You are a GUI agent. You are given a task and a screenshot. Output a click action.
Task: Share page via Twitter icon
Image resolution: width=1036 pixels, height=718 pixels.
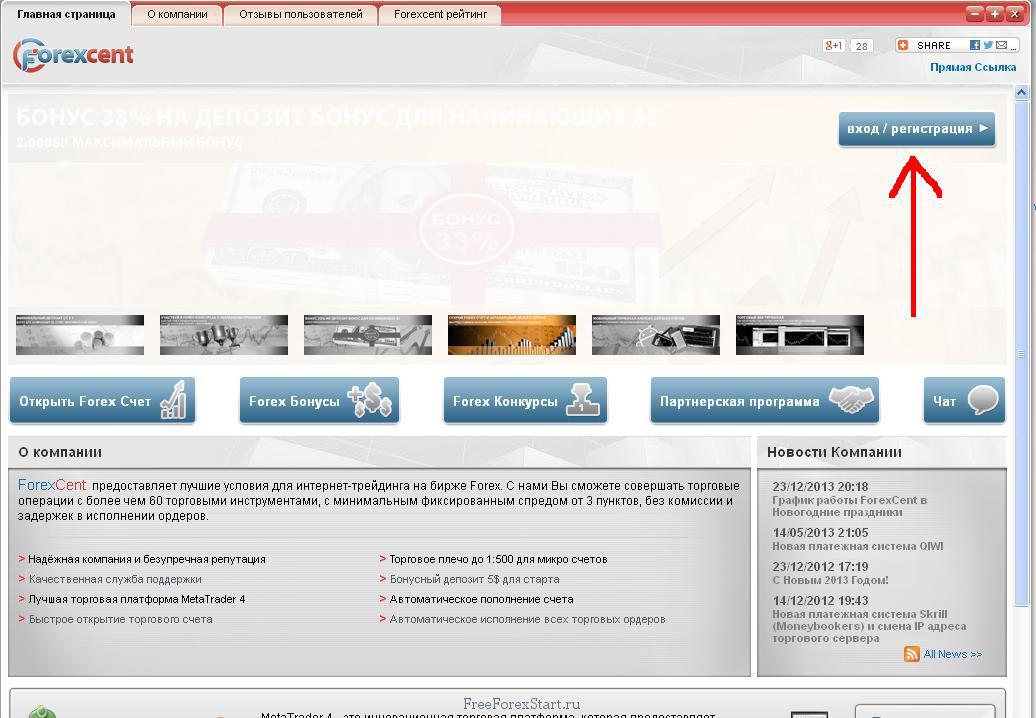(988, 46)
